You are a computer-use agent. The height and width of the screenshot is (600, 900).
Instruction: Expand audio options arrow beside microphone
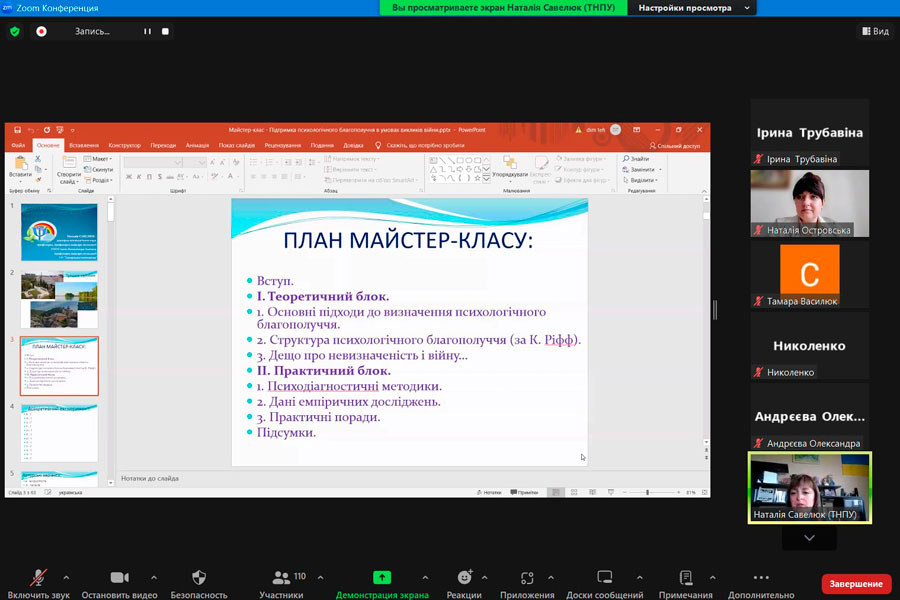(x=66, y=577)
